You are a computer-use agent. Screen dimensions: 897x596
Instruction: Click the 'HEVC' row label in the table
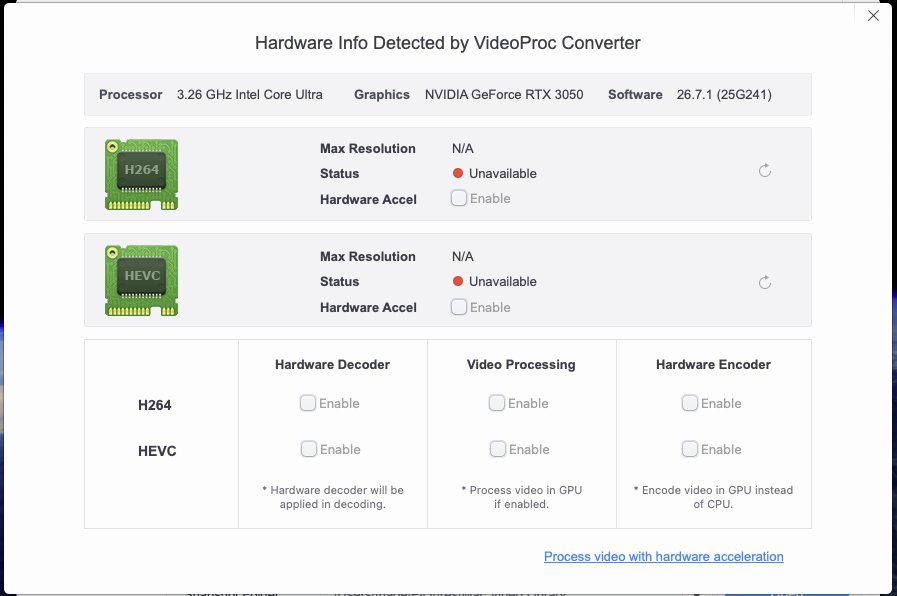(157, 451)
